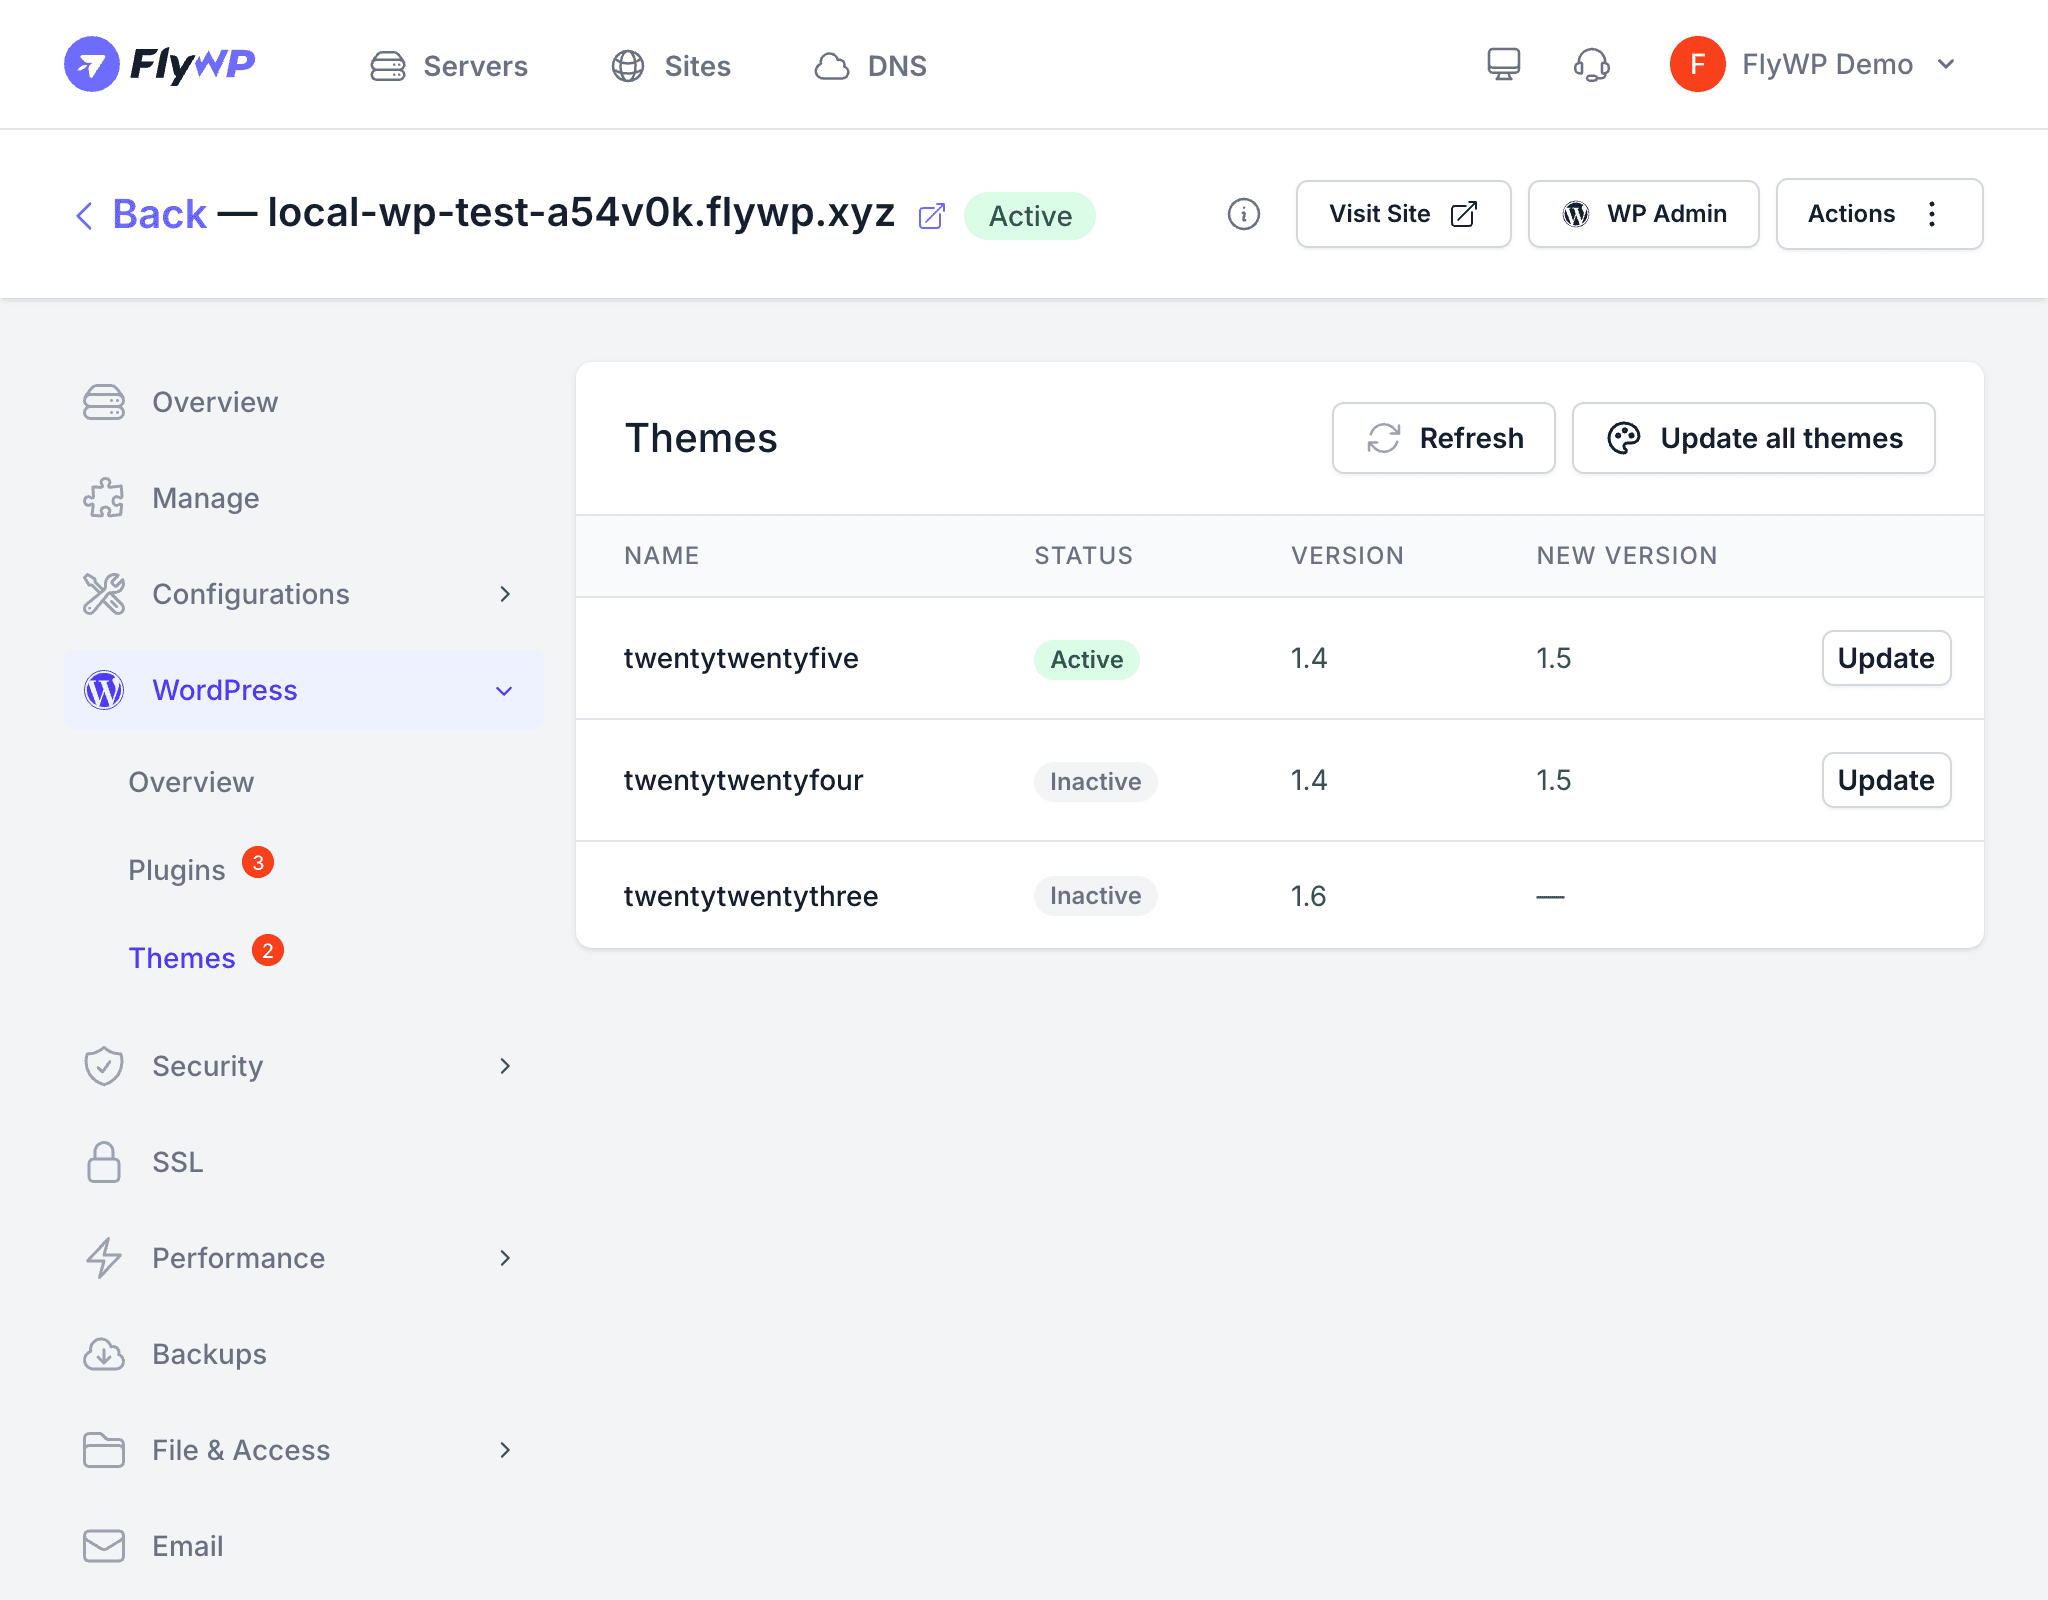Click Update all themes button
Image resolution: width=2048 pixels, height=1600 pixels.
point(1753,438)
